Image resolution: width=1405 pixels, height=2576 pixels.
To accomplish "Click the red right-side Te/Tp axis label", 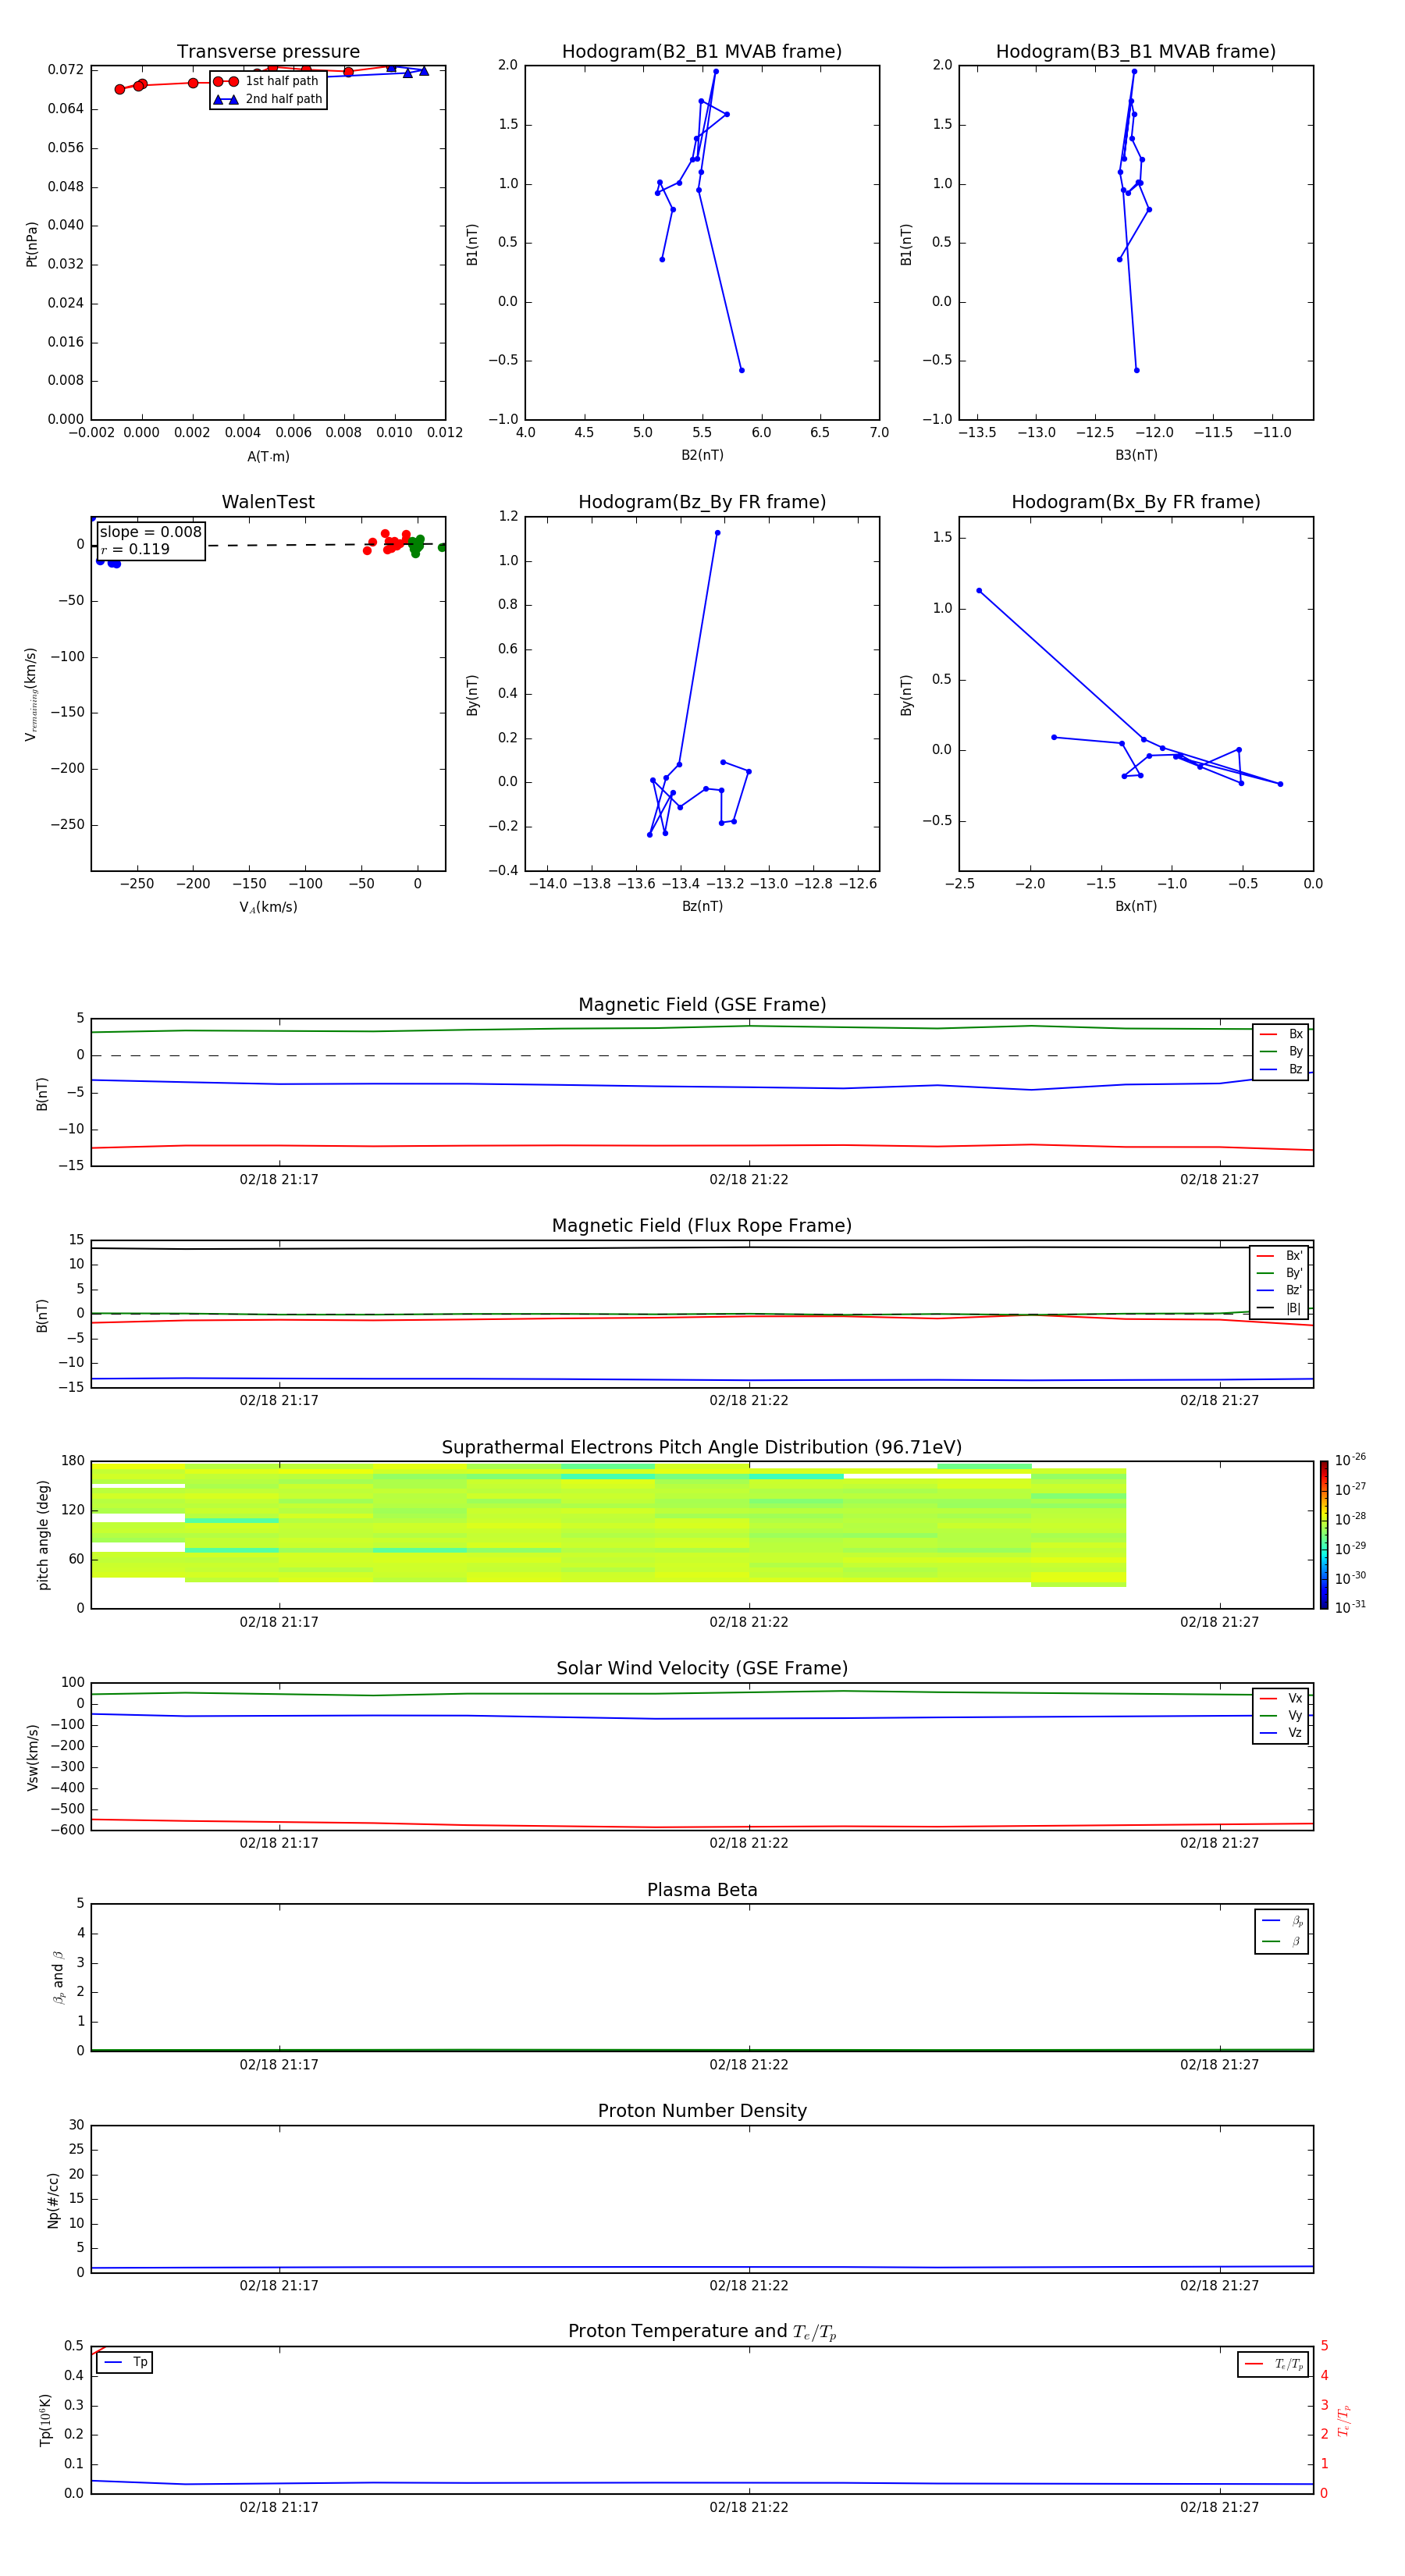I will (x=1344, y=2421).
